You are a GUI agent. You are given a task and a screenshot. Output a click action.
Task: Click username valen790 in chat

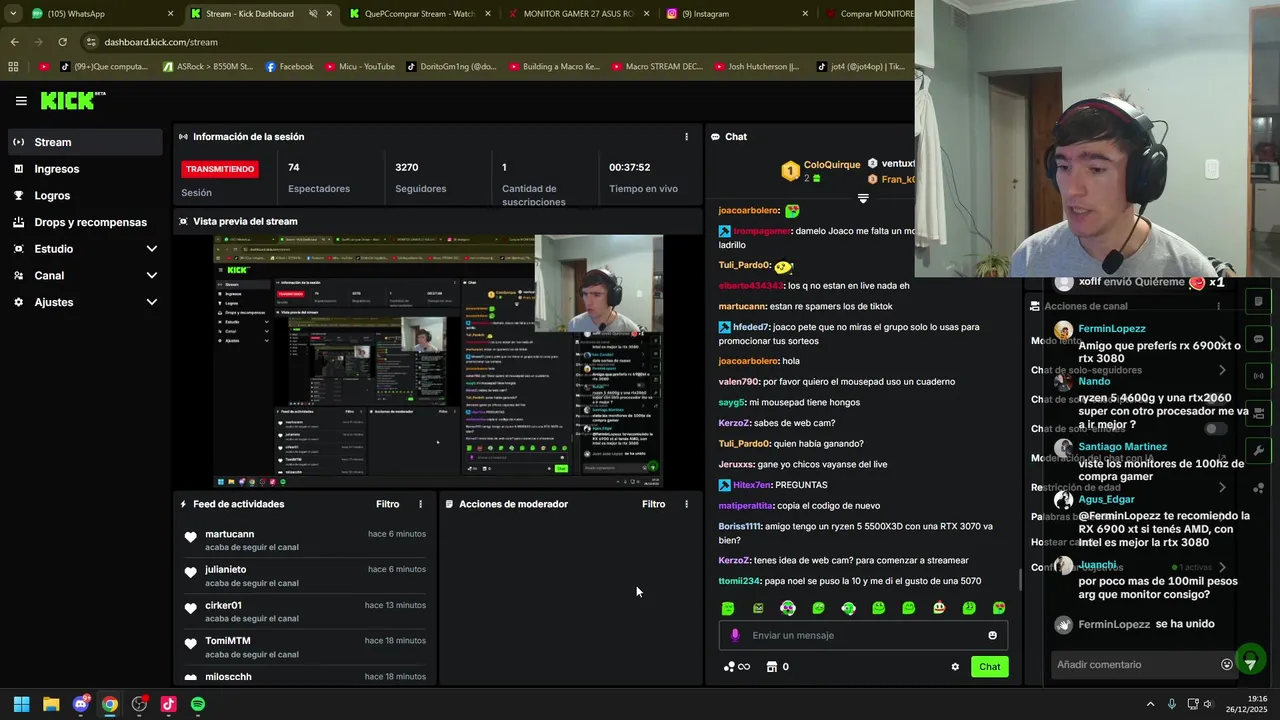pyautogui.click(x=739, y=382)
